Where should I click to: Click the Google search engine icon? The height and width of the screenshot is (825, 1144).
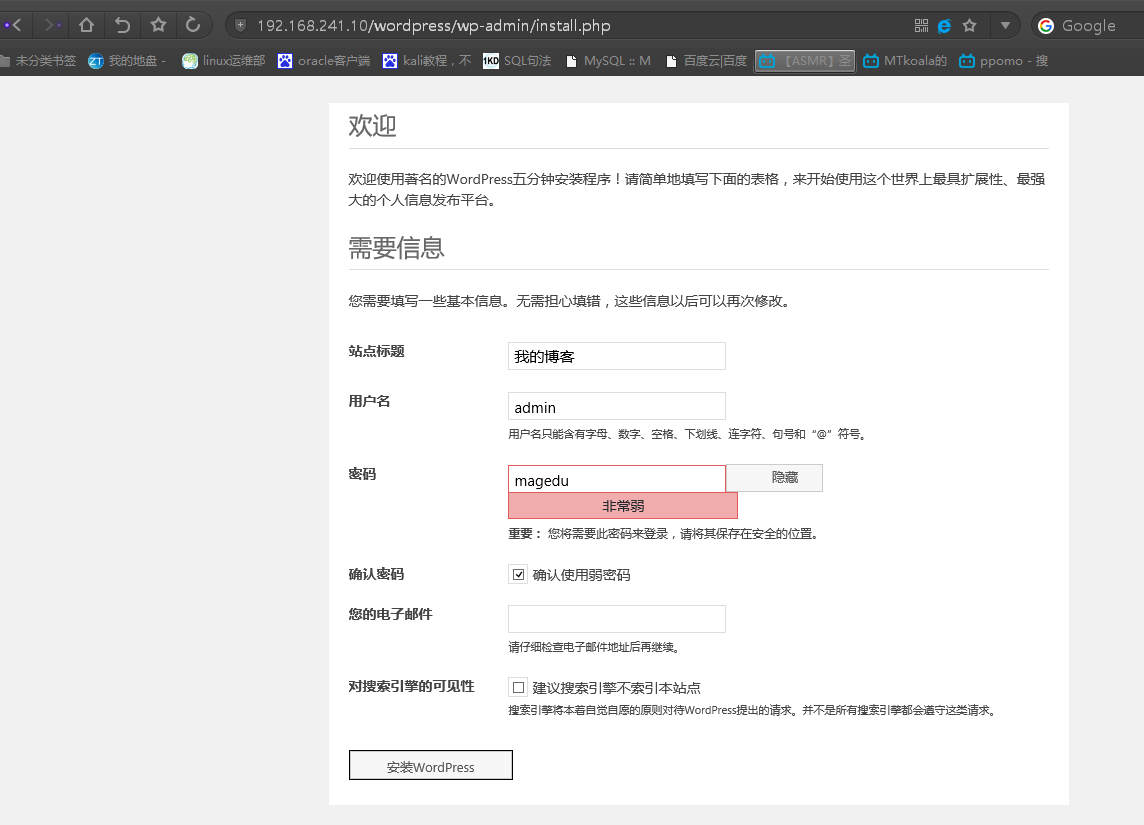point(1046,26)
